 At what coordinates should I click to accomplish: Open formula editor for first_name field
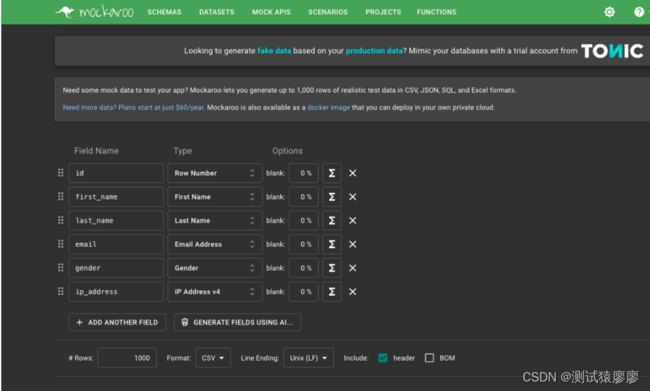(332, 197)
